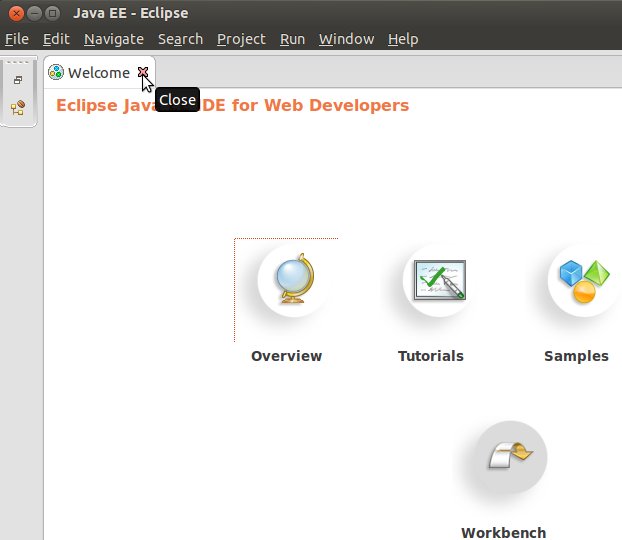Close the Welcome tab

coord(143,72)
